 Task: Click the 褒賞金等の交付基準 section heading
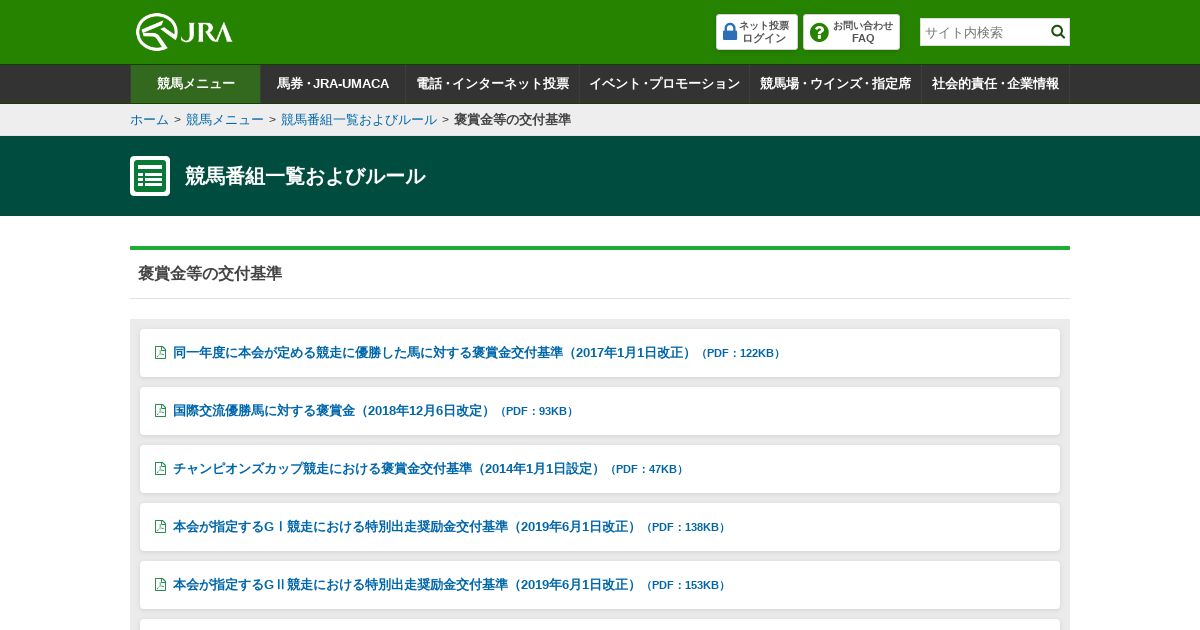(210, 273)
